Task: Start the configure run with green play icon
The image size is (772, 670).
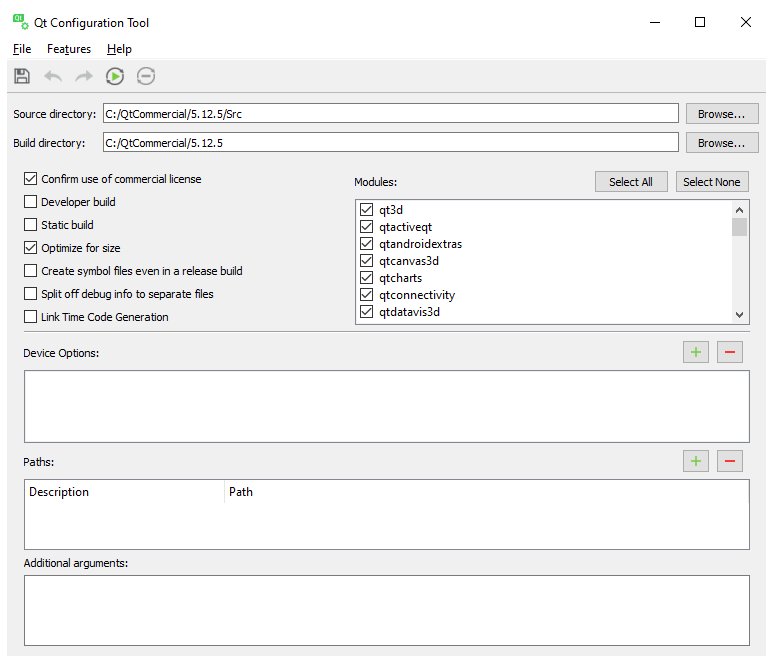Action: pos(115,76)
